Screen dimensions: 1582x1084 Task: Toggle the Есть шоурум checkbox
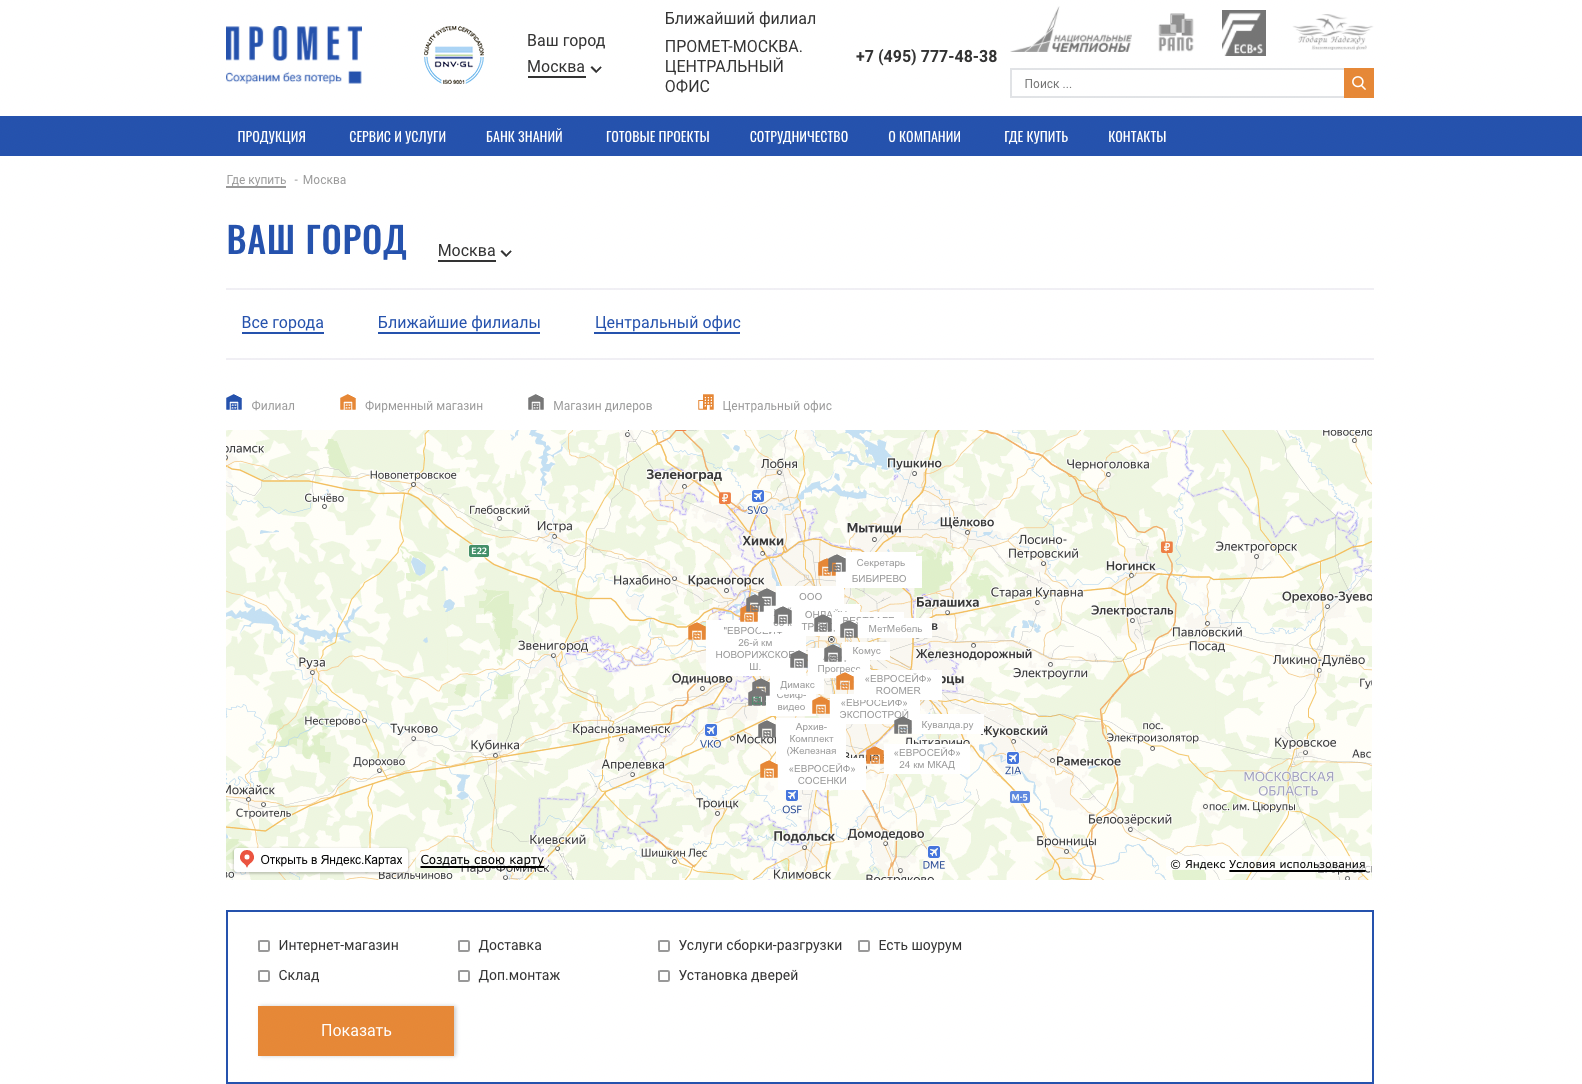click(864, 946)
